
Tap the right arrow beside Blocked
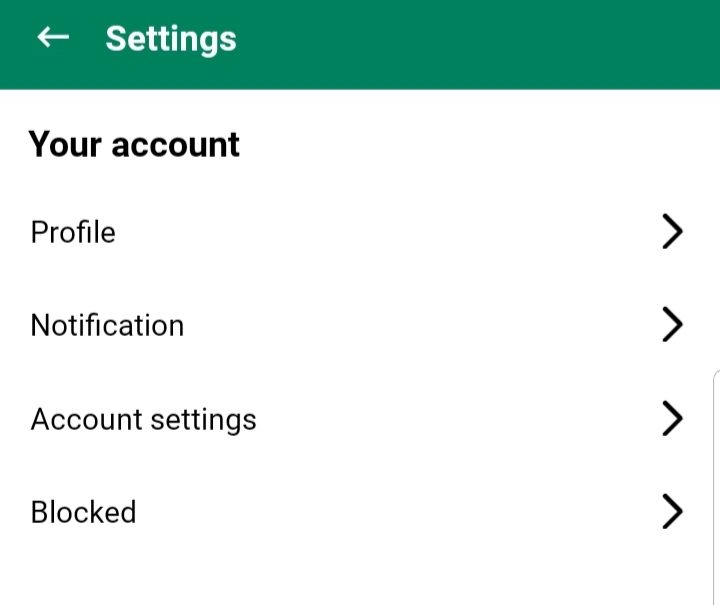[672, 512]
